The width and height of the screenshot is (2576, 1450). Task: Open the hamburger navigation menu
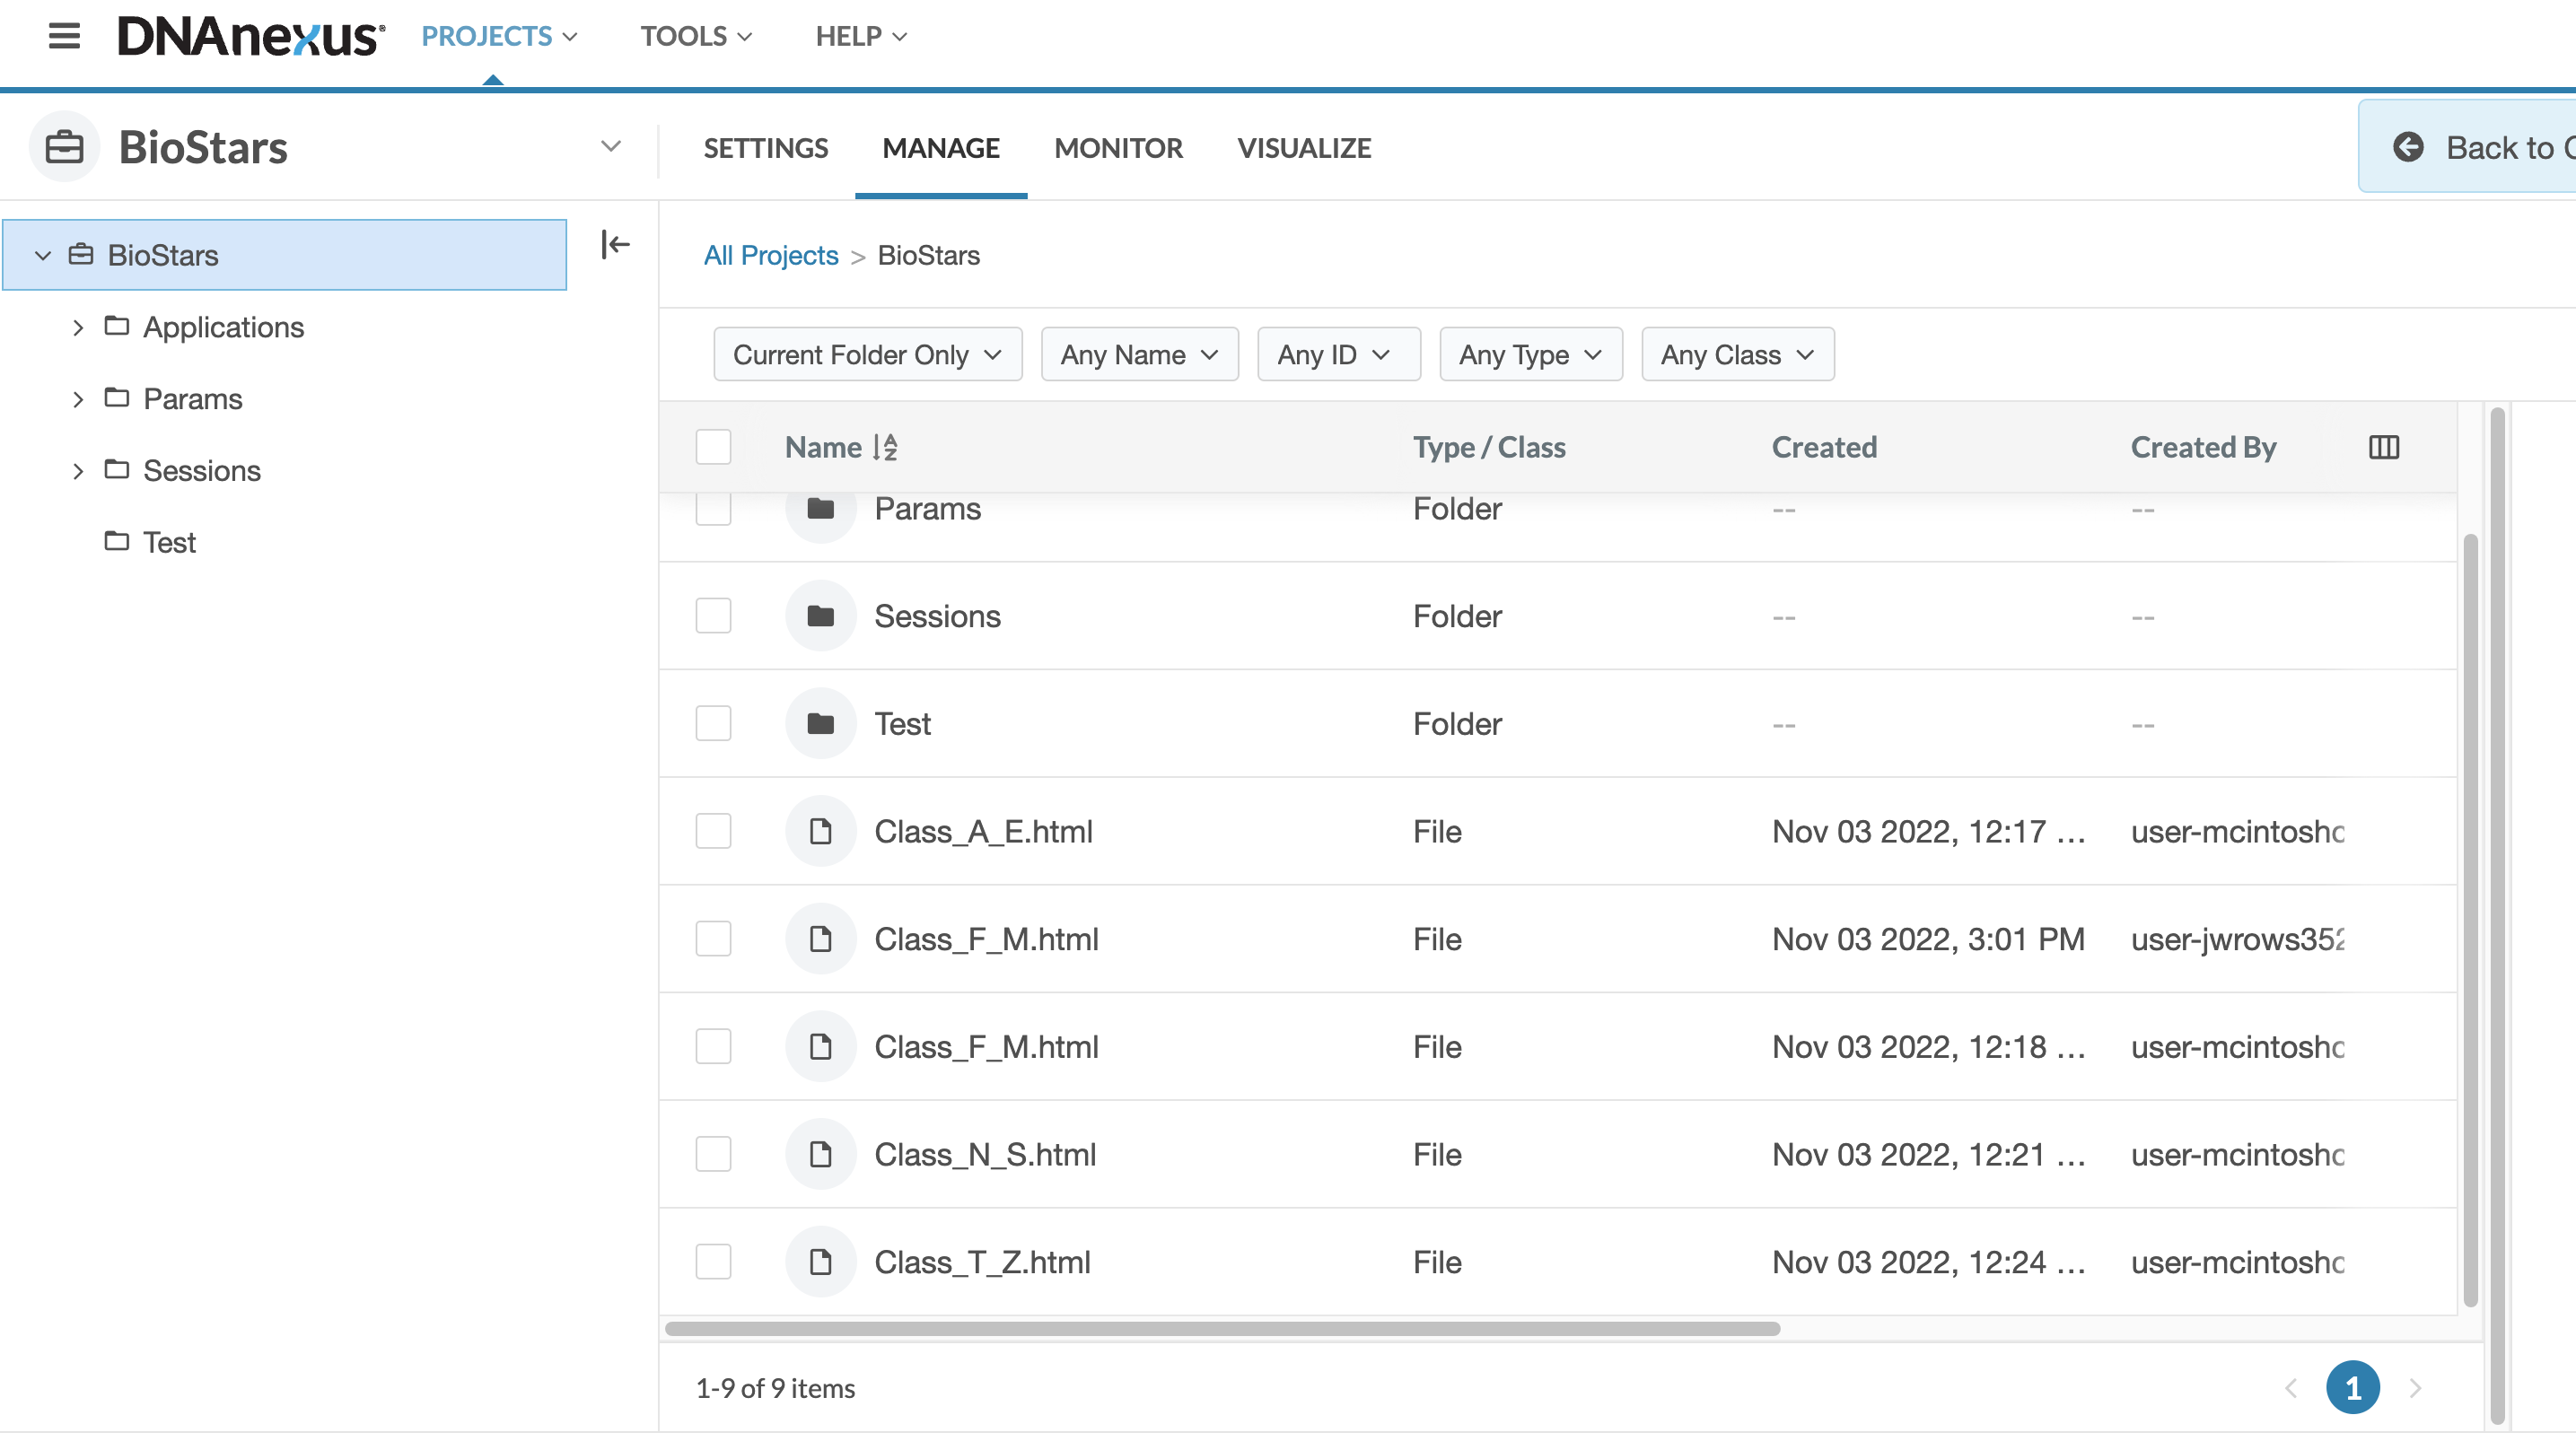64,36
